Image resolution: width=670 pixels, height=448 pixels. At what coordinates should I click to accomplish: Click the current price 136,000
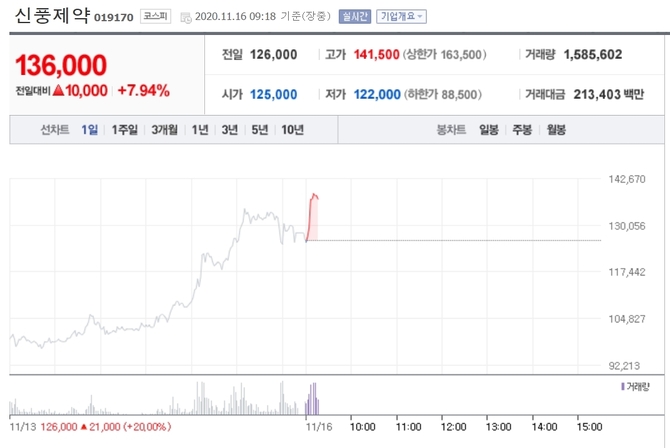click(61, 65)
